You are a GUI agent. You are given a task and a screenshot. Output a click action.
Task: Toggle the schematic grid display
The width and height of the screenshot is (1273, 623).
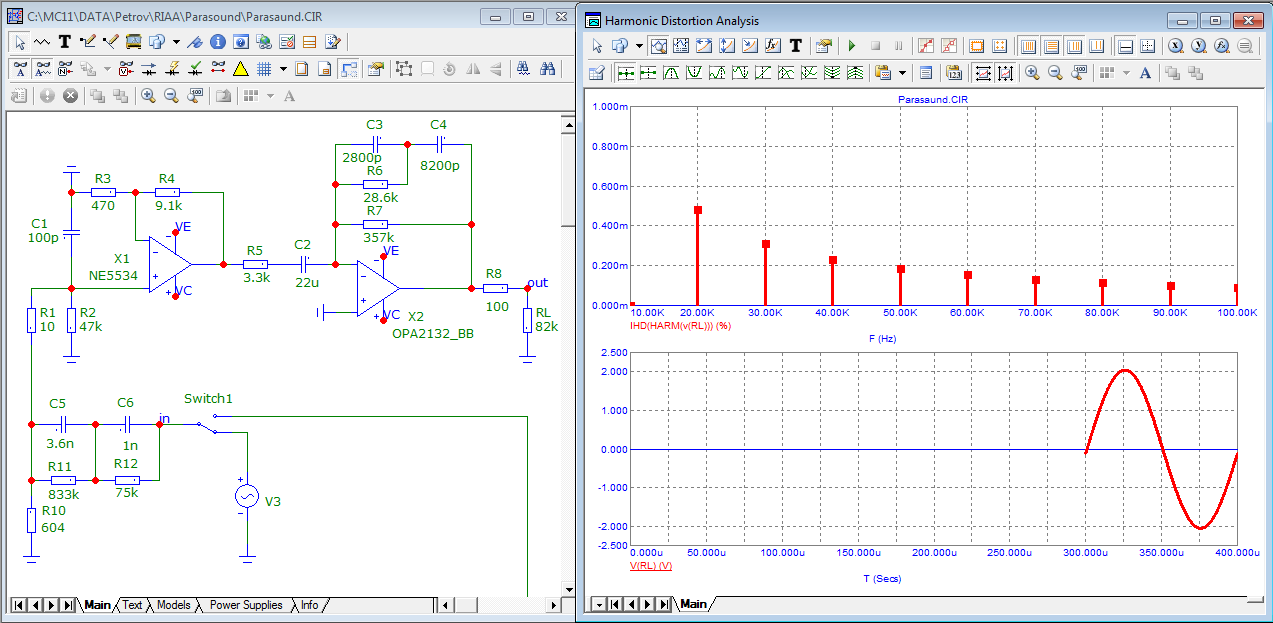coord(264,69)
